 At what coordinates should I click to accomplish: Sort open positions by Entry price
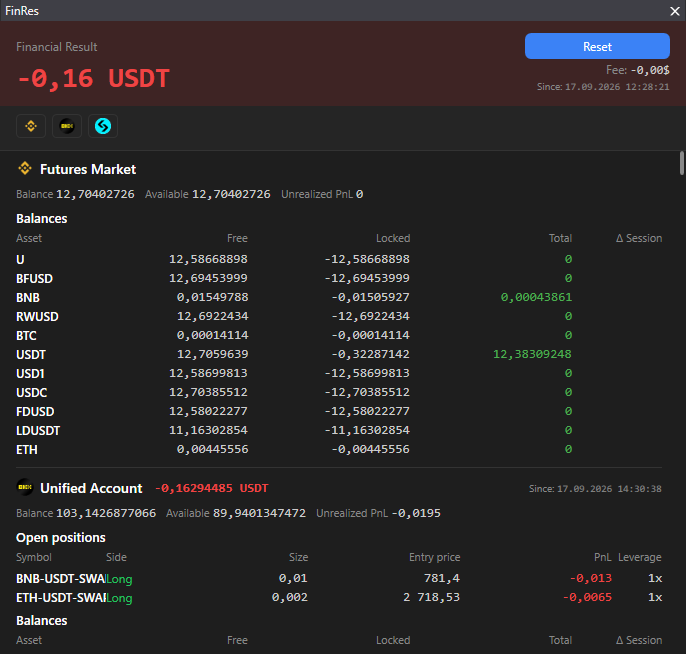pyautogui.click(x=434, y=557)
